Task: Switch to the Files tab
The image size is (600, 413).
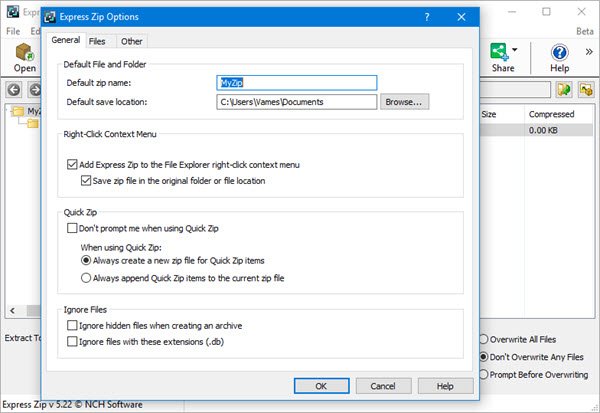Action: 97,41
